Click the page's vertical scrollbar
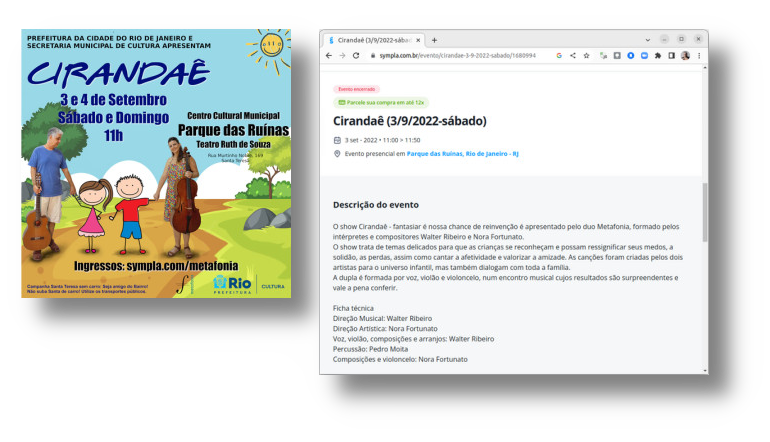770x442 pixels. [x=704, y=210]
